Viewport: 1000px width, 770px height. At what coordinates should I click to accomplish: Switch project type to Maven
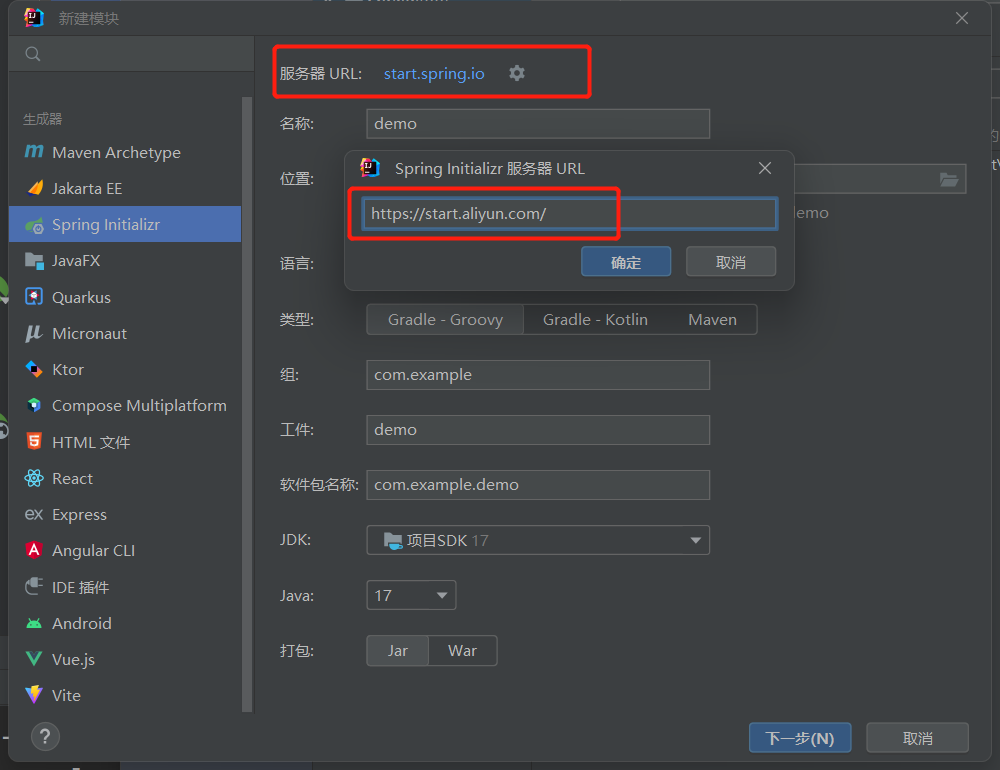712,319
